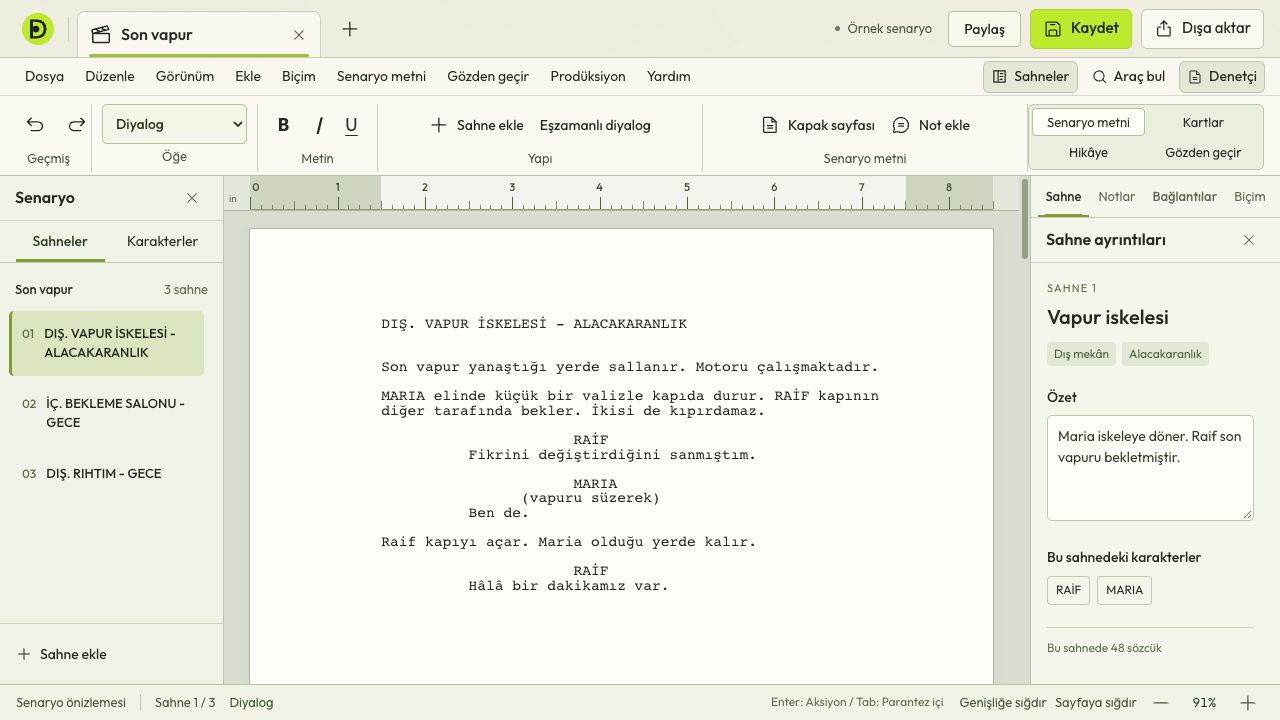Image resolution: width=1280 pixels, height=720 pixels.
Task: Close the Son vapur tab
Action: point(299,35)
